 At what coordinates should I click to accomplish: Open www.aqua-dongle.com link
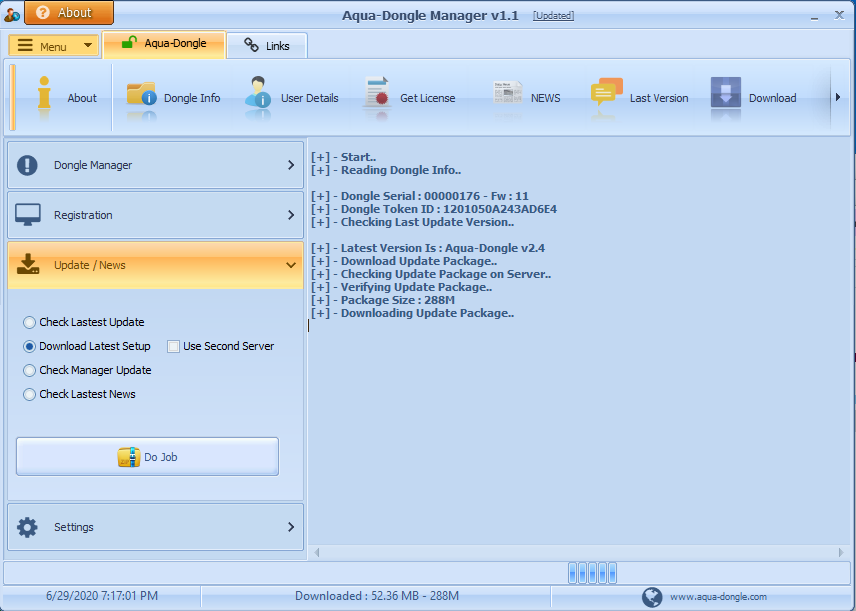[718, 597]
